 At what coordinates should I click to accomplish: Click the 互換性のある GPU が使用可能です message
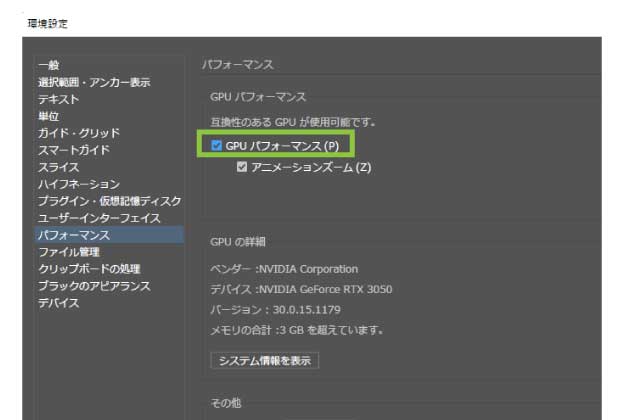[293, 122]
